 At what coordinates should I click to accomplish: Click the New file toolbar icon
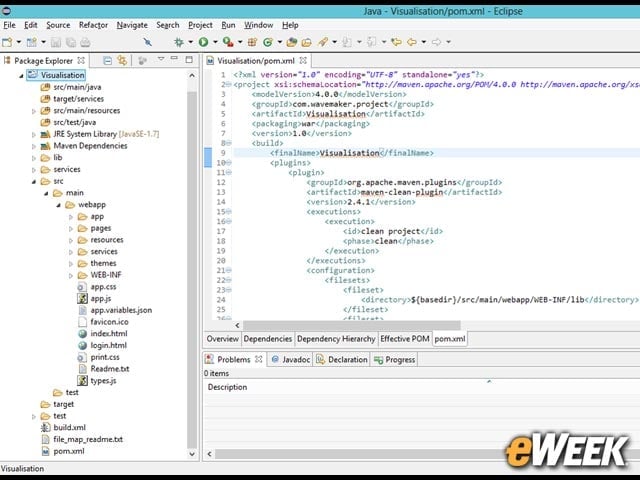tap(7, 42)
